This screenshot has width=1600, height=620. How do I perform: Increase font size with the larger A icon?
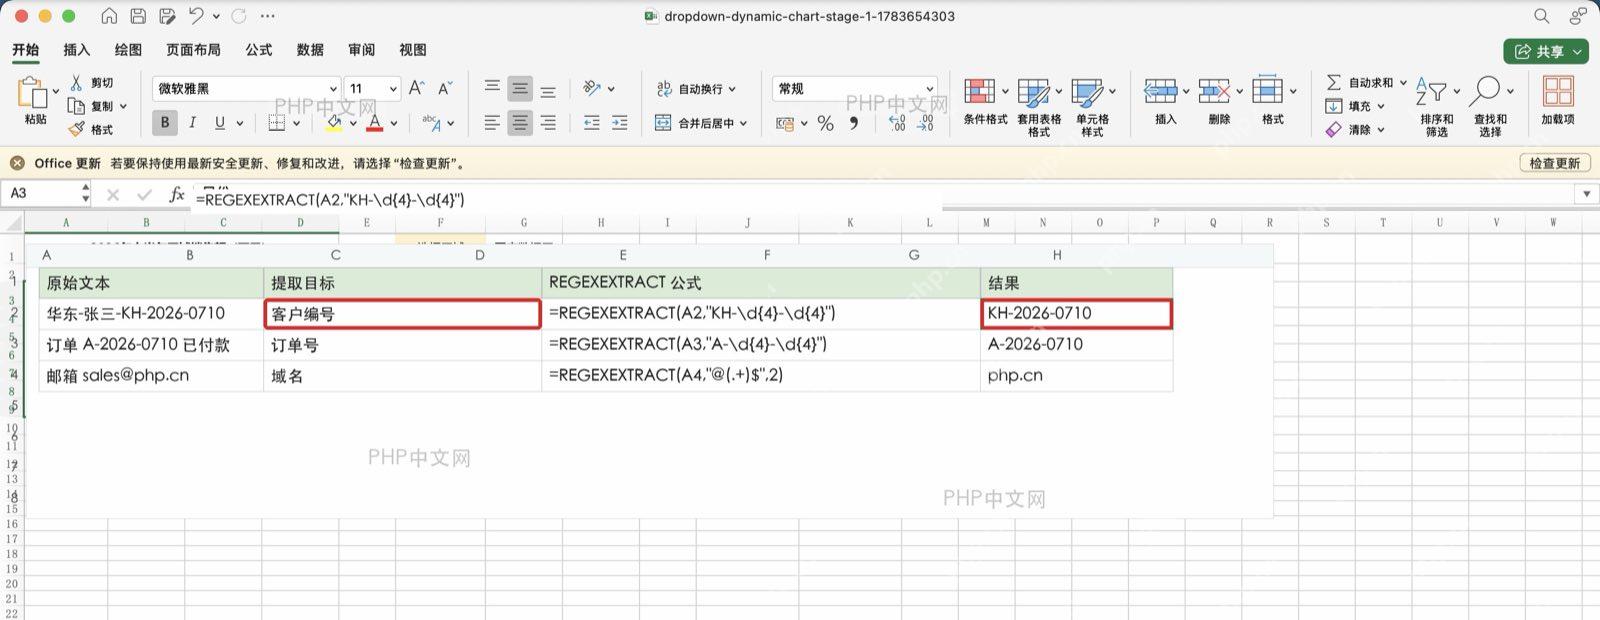point(417,88)
